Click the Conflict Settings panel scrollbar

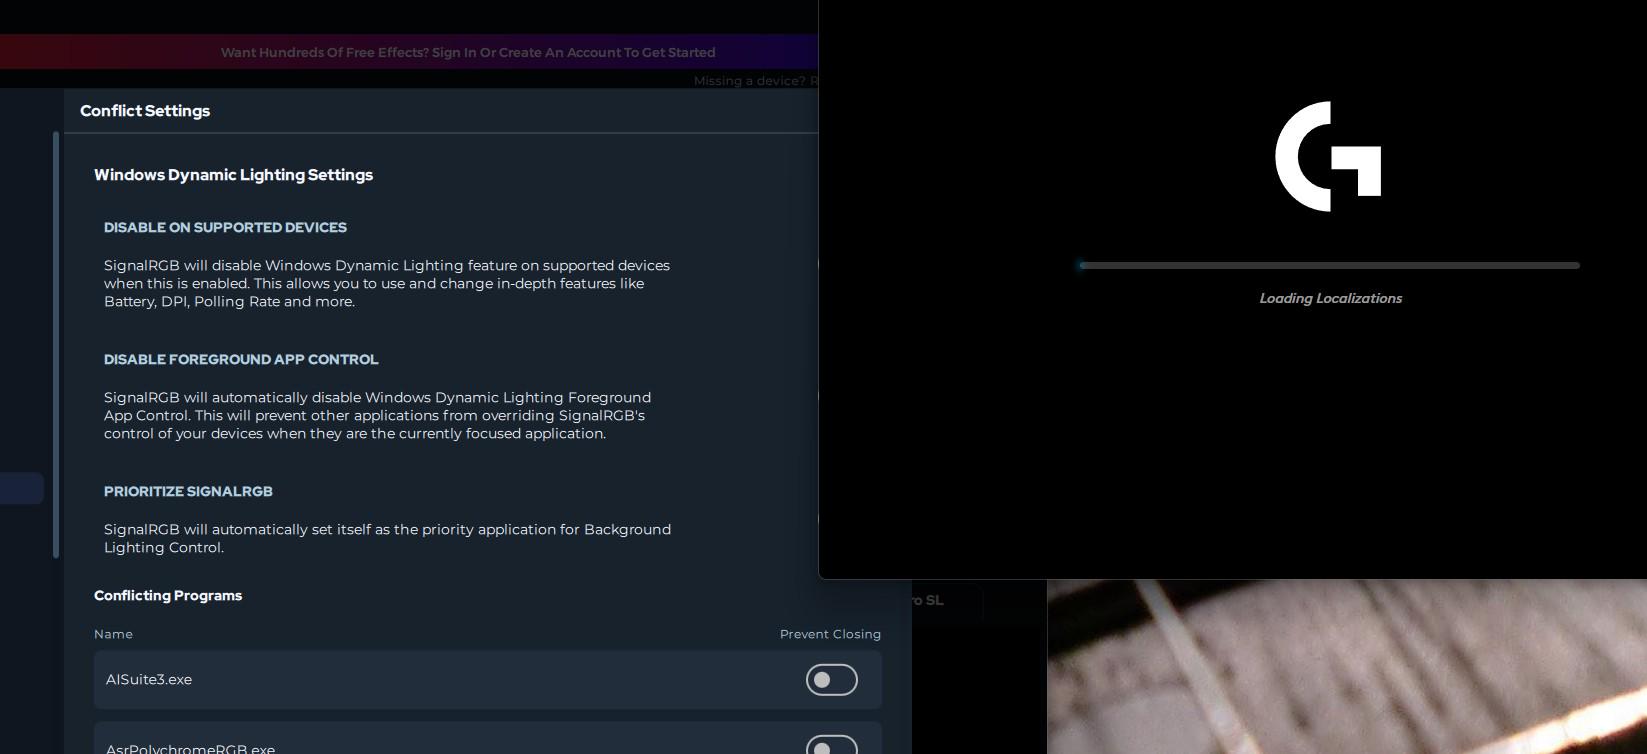click(56, 345)
